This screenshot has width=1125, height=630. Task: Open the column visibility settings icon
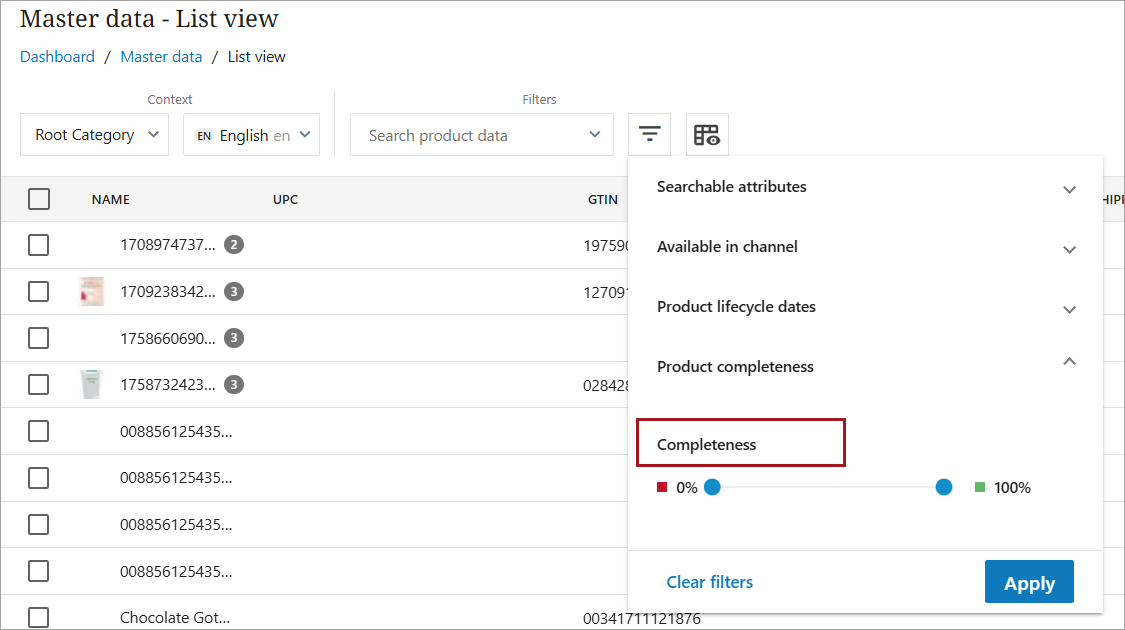[707, 135]
